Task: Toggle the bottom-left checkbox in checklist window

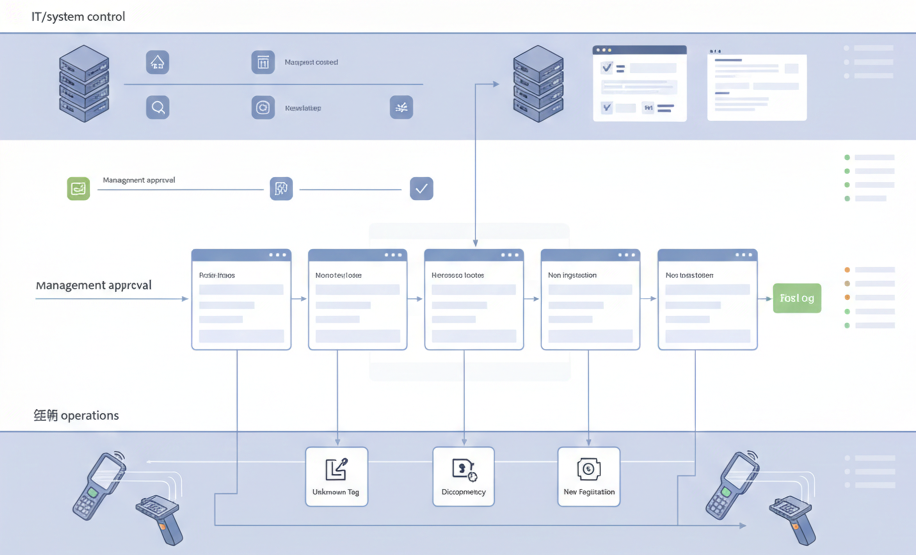Action: tap(607, 107)
